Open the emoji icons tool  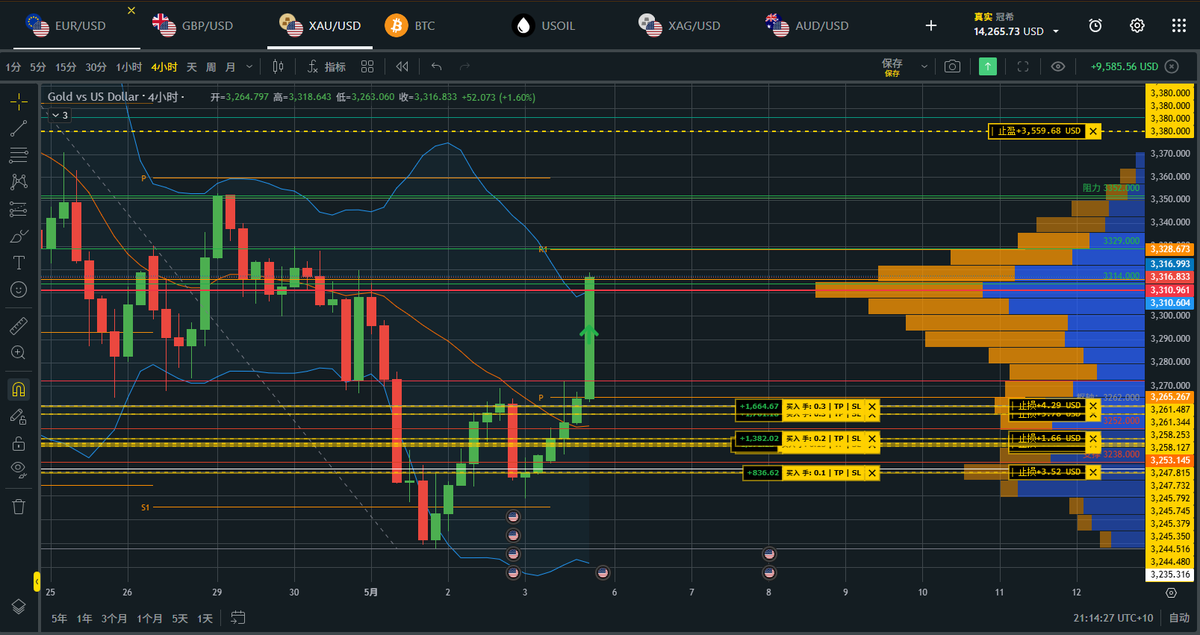pos(18,290)
